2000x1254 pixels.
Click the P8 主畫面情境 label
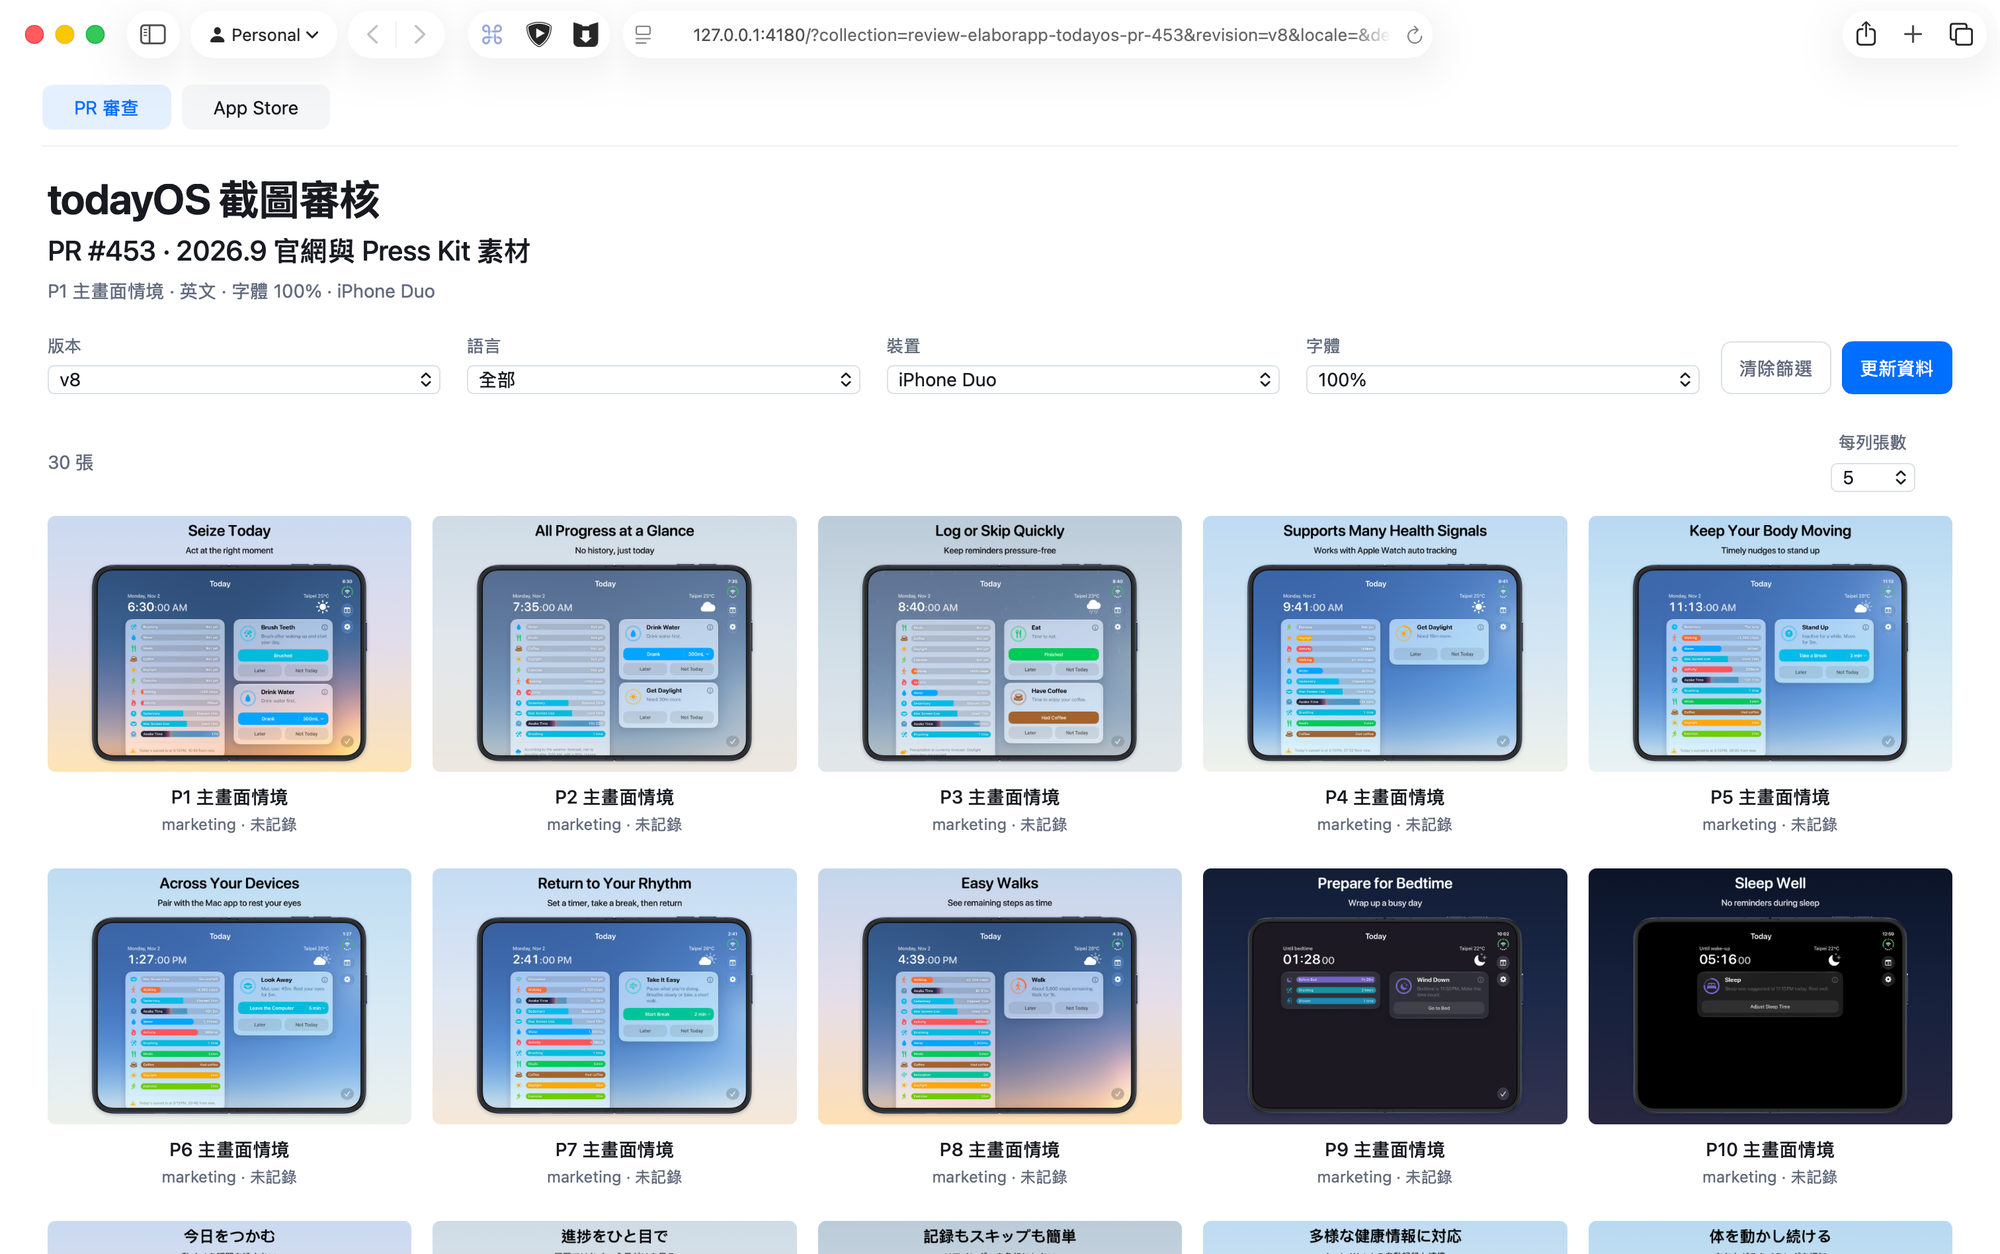(x=999, y=1150)
